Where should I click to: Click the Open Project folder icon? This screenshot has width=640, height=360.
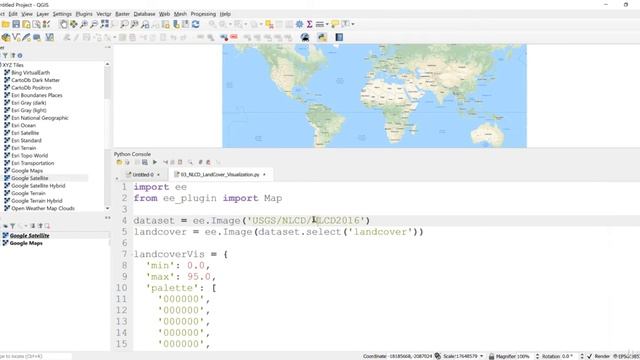tap(6, 24)
